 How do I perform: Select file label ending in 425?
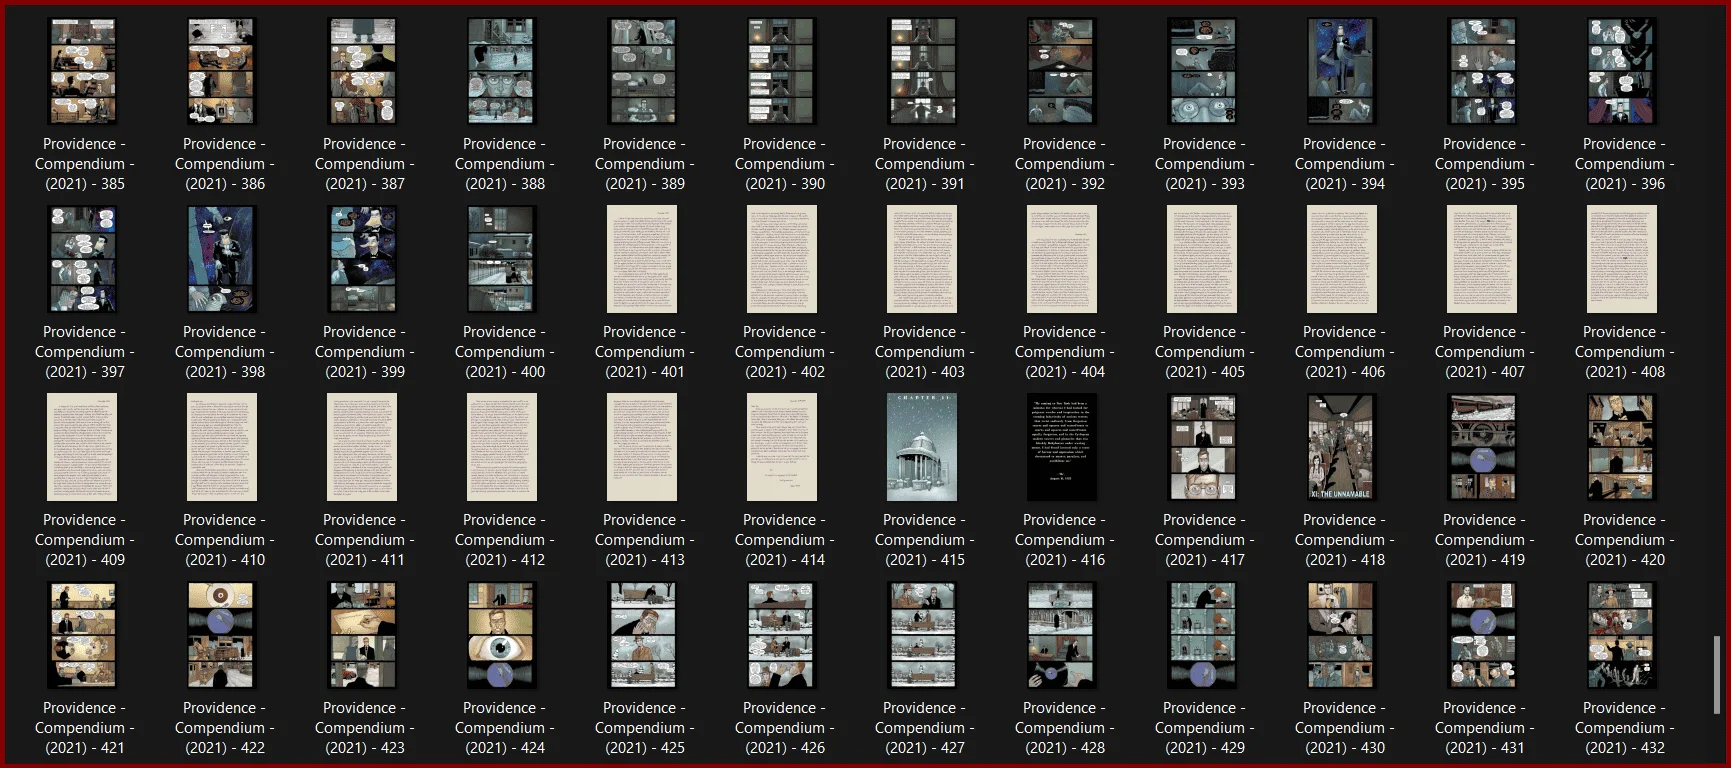[644, 728]
